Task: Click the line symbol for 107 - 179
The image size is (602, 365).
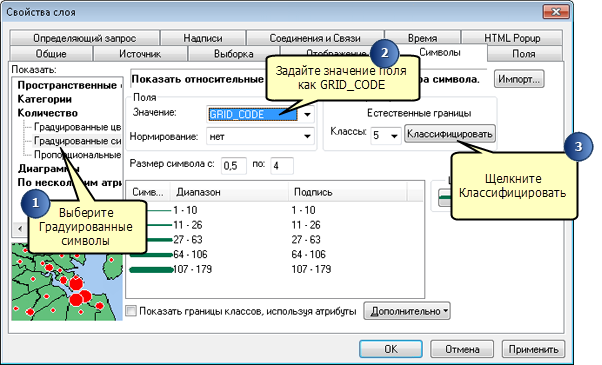Action: [x=151, y=270]
